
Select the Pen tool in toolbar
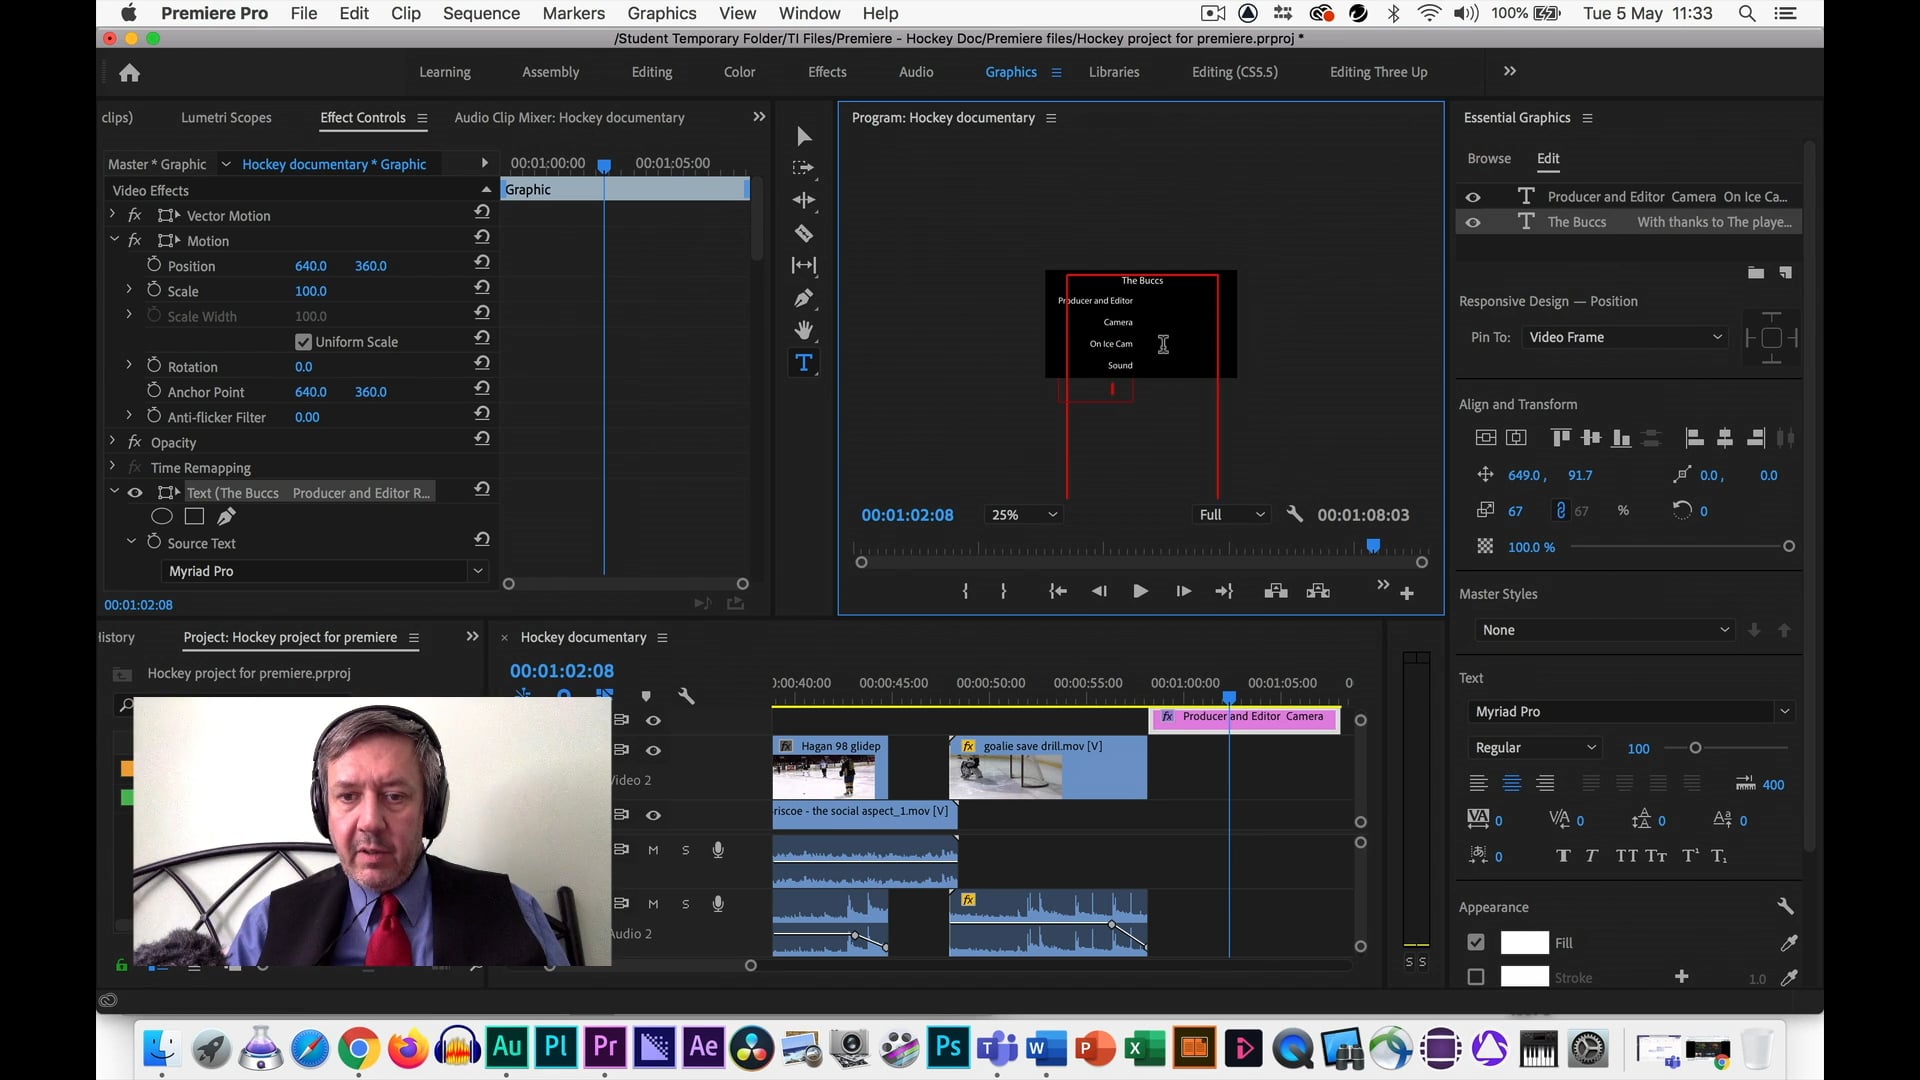804,298
